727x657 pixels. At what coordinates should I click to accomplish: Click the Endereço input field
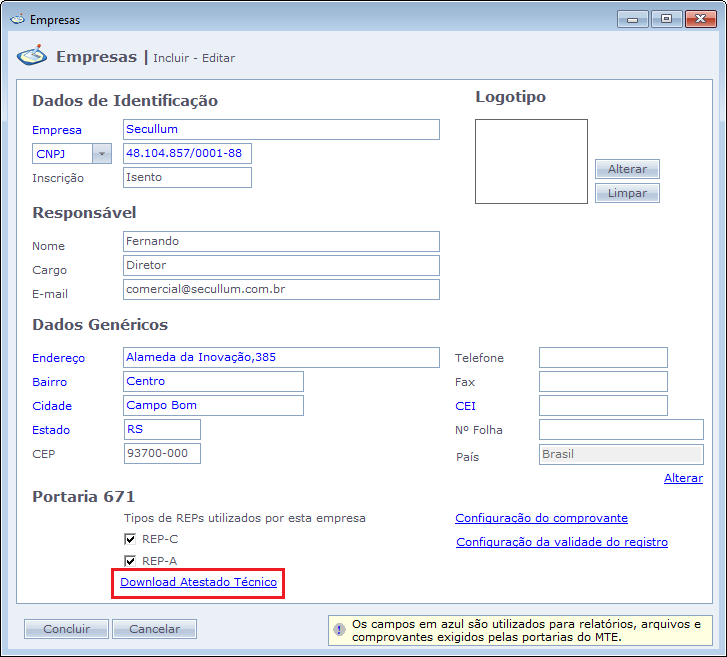coord(281,357)
